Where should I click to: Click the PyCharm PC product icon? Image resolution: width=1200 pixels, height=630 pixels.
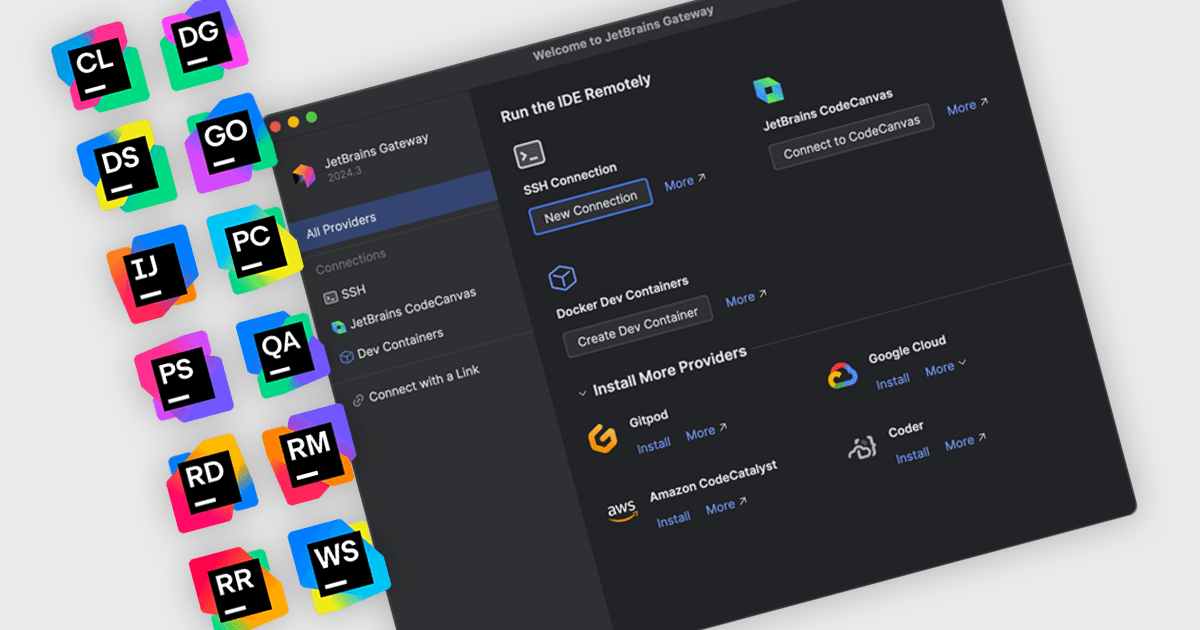(253, 248)
